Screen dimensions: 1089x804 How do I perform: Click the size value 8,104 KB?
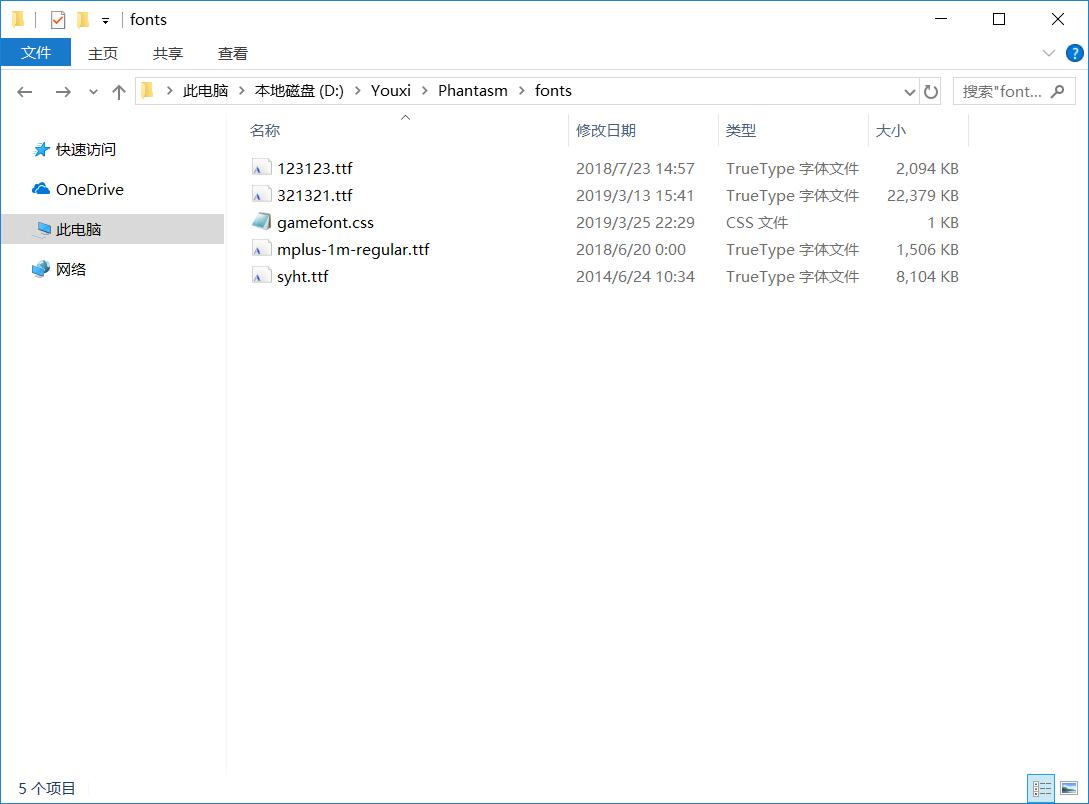(927, 277)
